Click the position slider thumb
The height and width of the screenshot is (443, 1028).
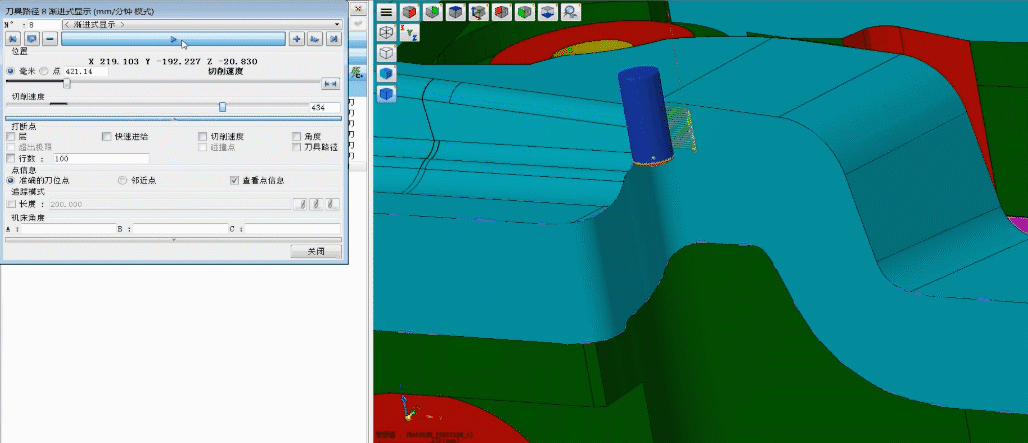67,83
